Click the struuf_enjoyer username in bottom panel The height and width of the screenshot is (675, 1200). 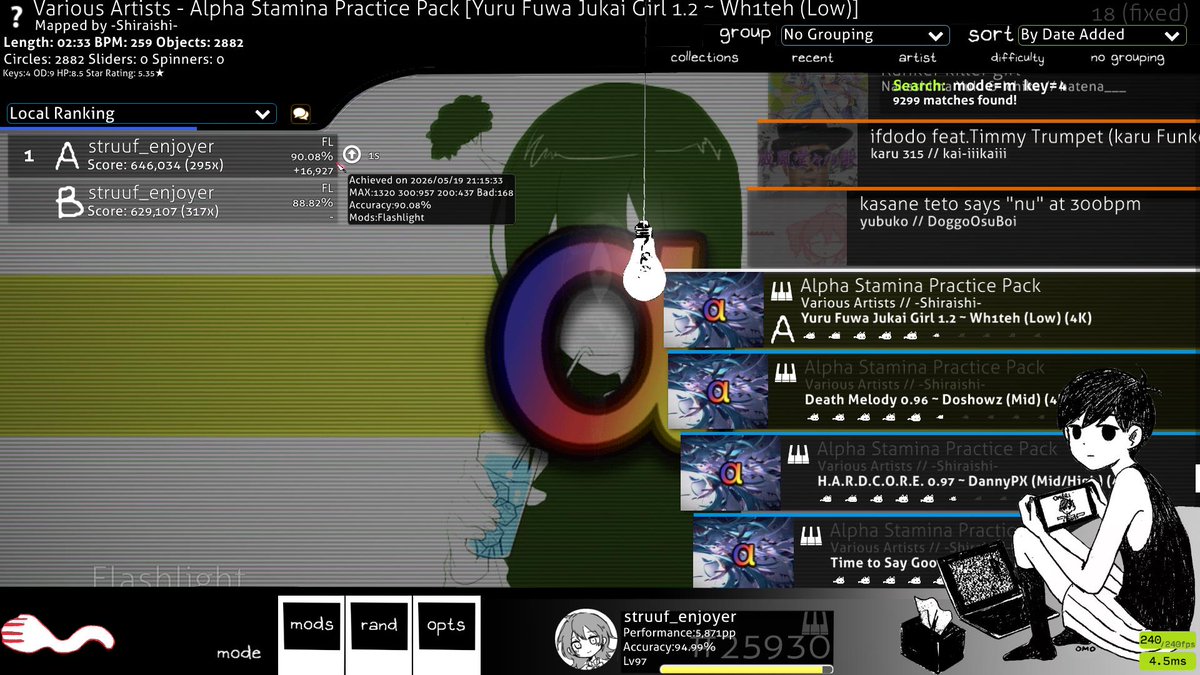(679, 617)
